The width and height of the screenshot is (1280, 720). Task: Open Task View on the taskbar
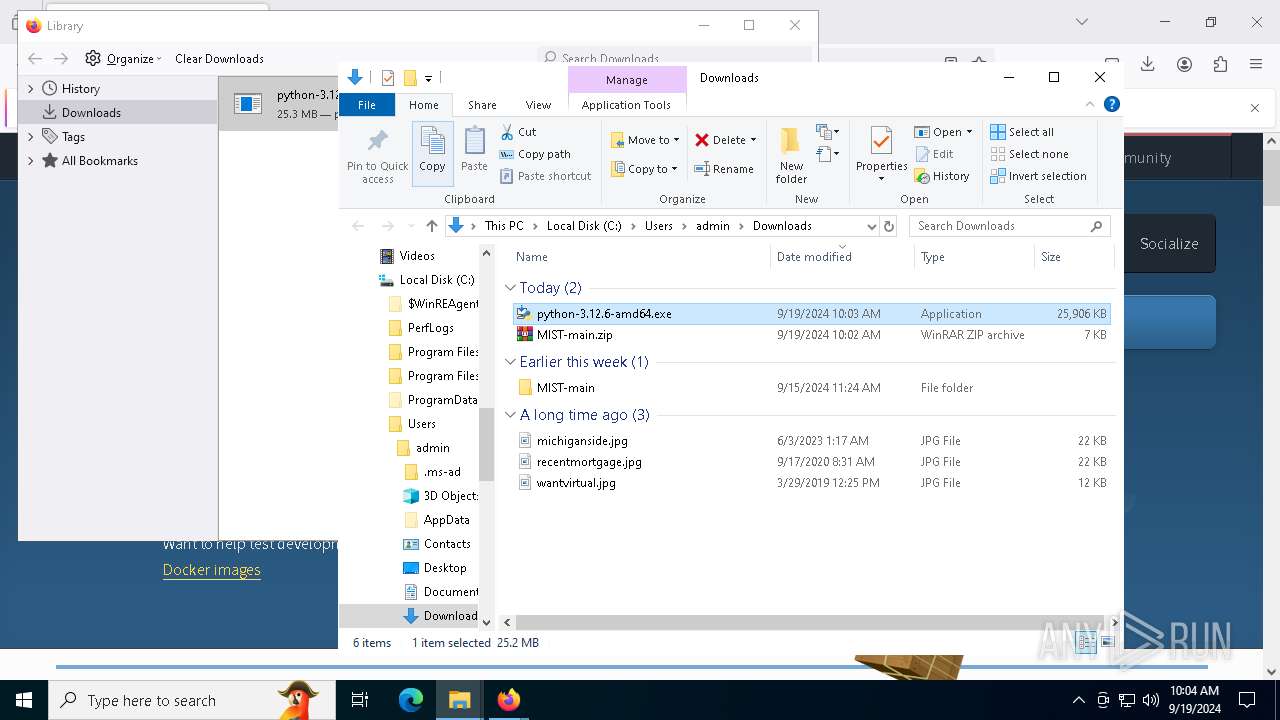pos(360,700)
